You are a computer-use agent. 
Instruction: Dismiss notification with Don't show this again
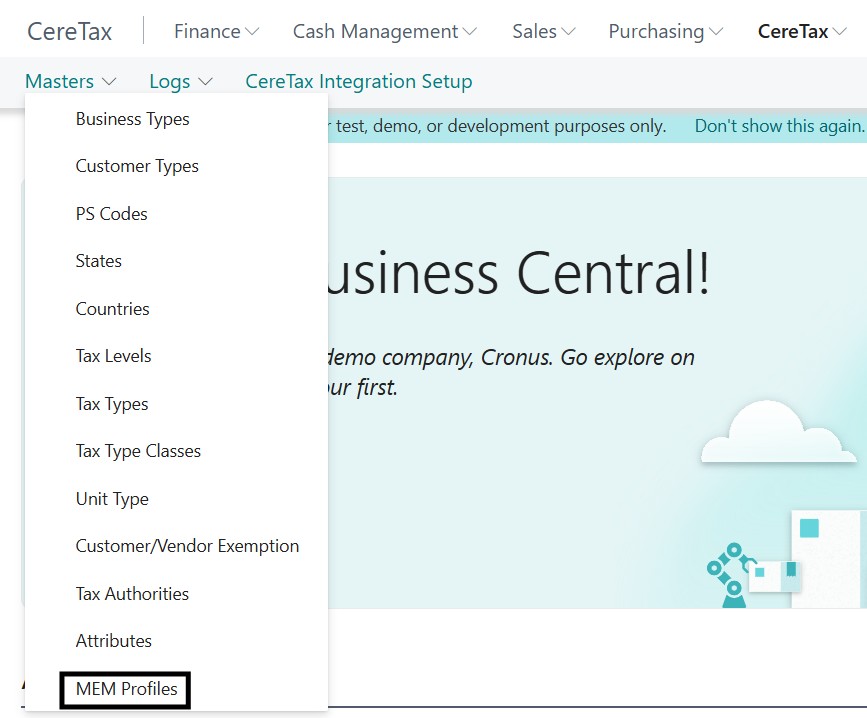(x=780, y=126)
